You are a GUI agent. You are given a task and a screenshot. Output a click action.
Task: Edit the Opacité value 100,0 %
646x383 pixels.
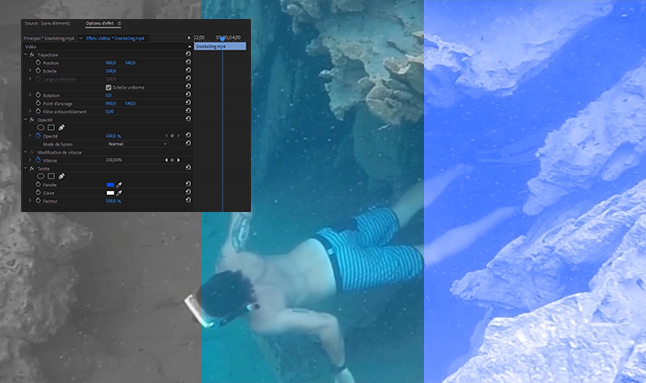click(113, 136)
